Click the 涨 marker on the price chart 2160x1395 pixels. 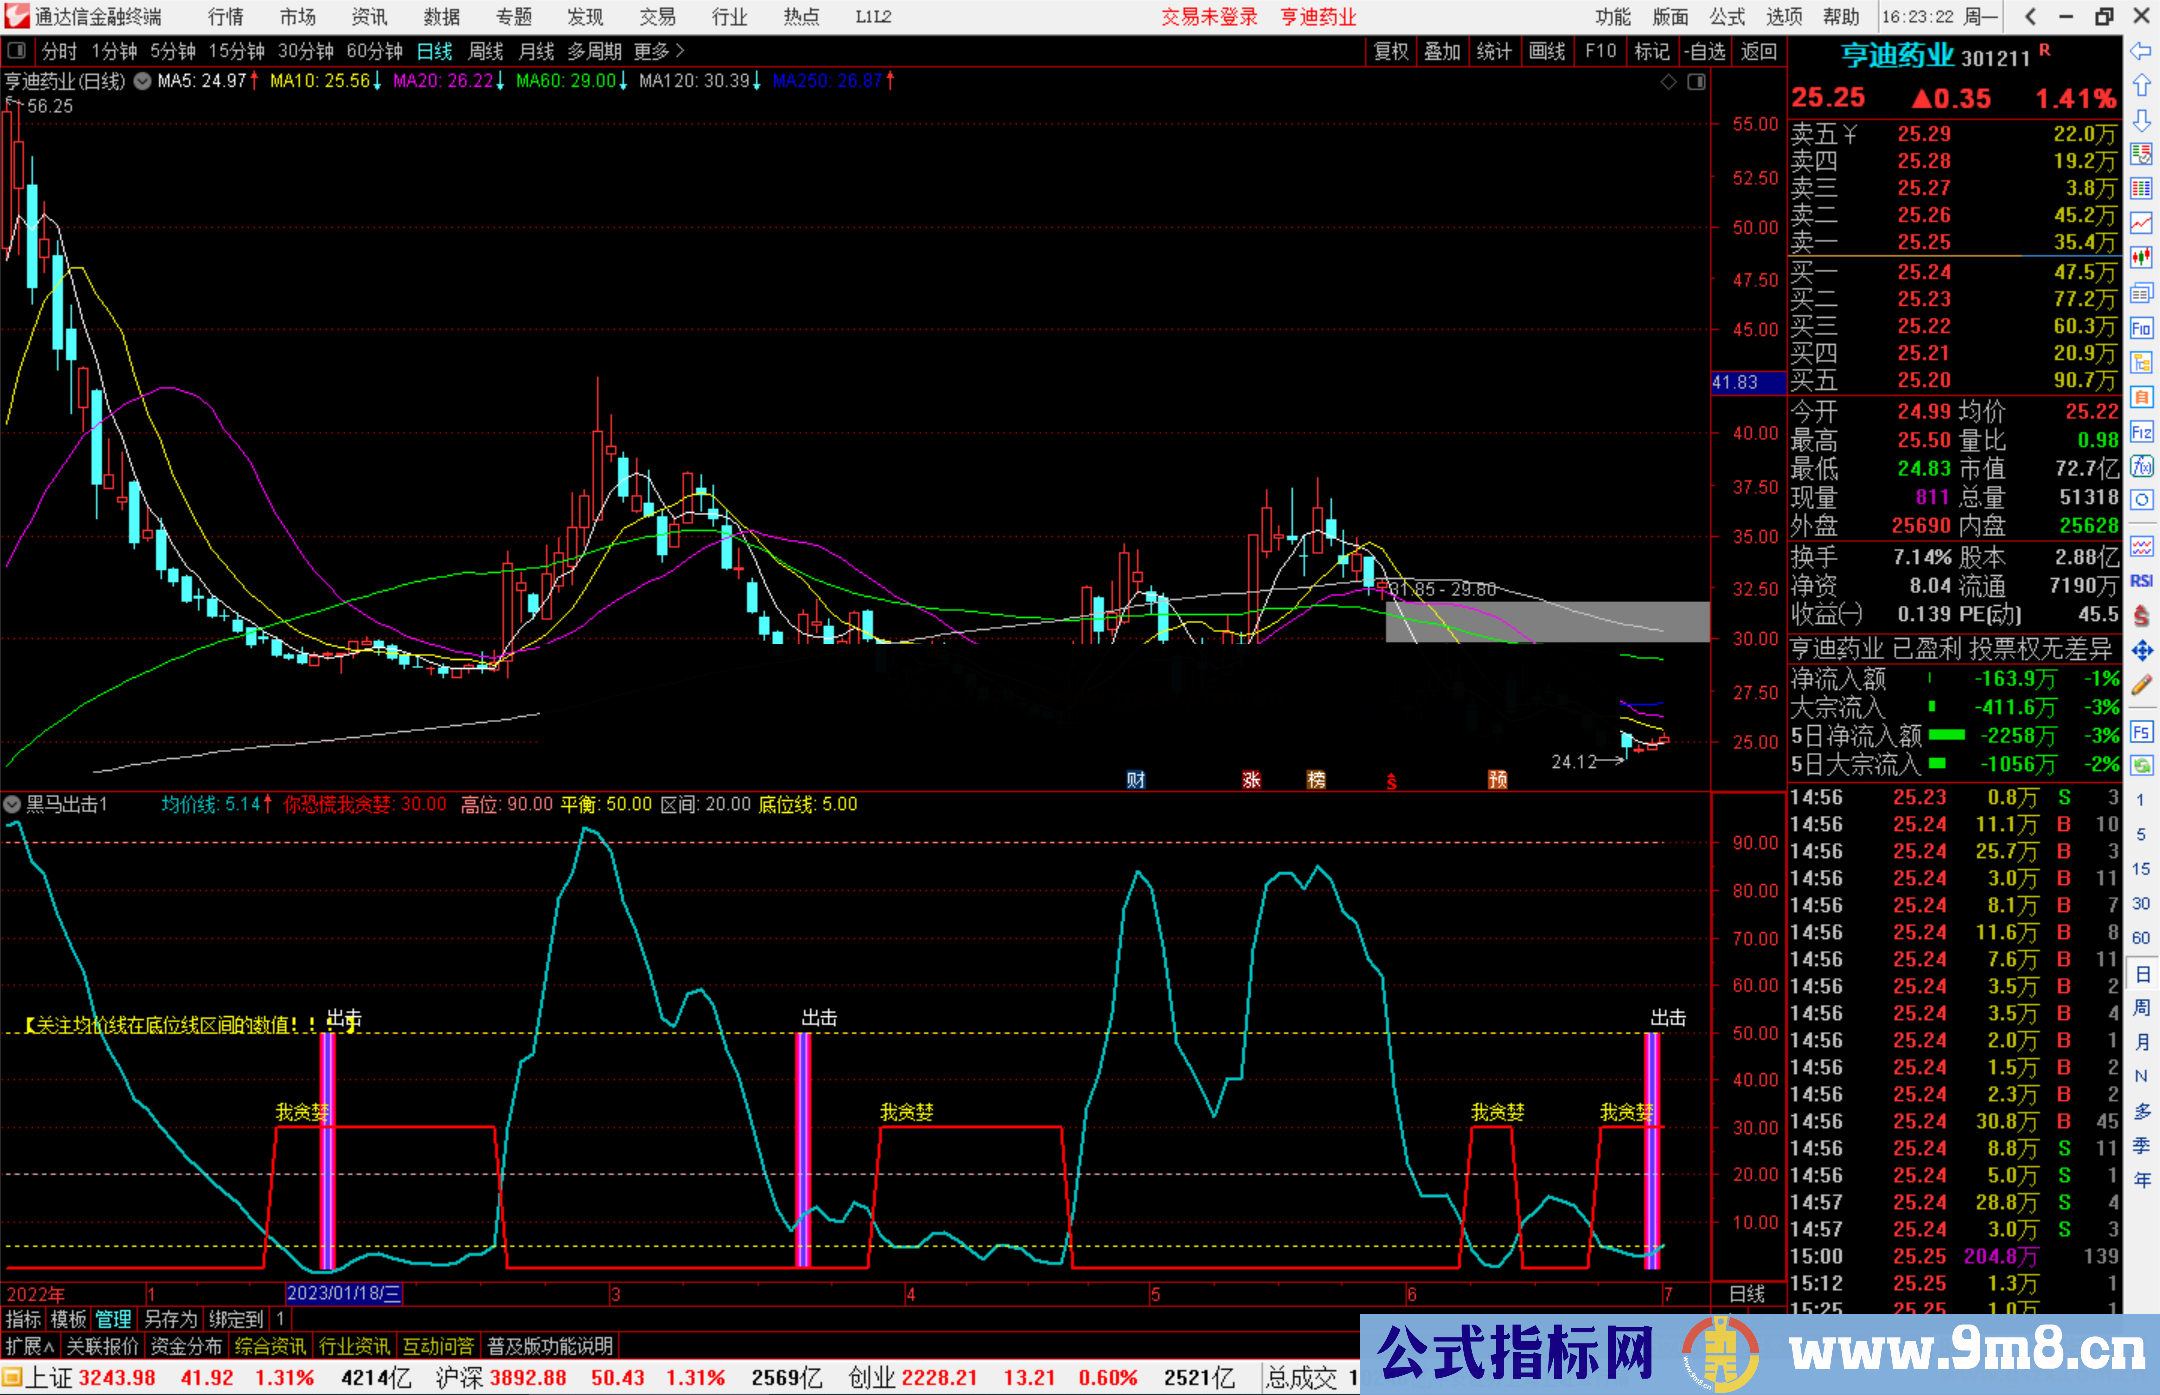pos(1251,780)
